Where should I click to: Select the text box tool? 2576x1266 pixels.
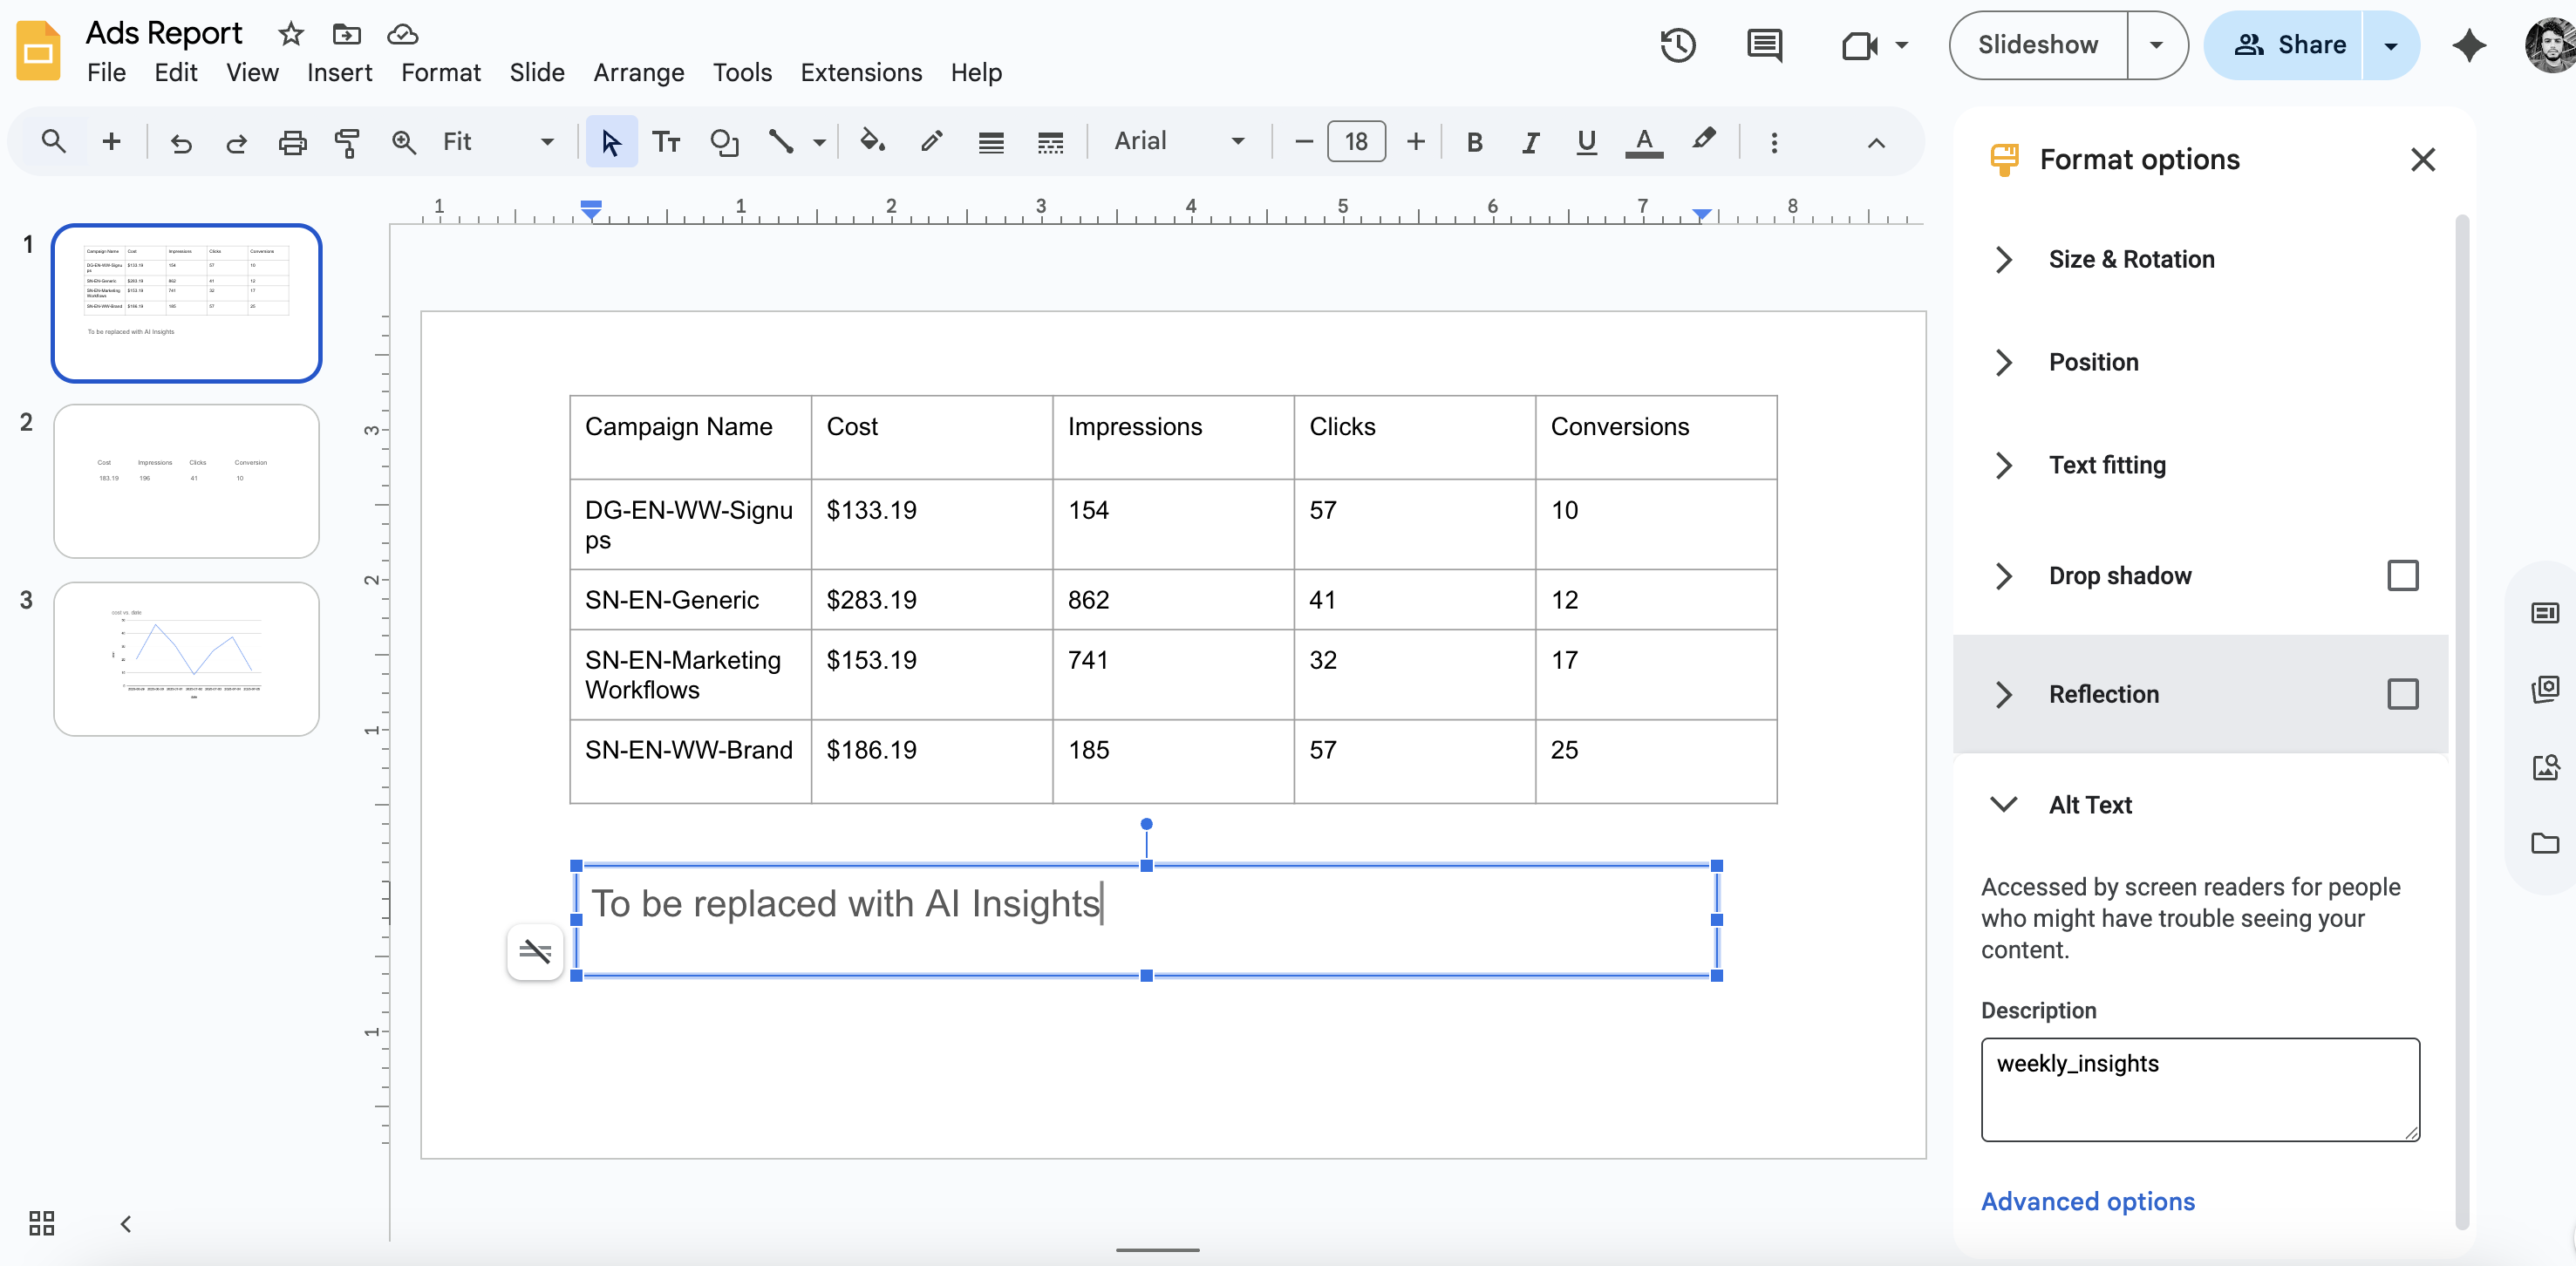pos(666,142)
